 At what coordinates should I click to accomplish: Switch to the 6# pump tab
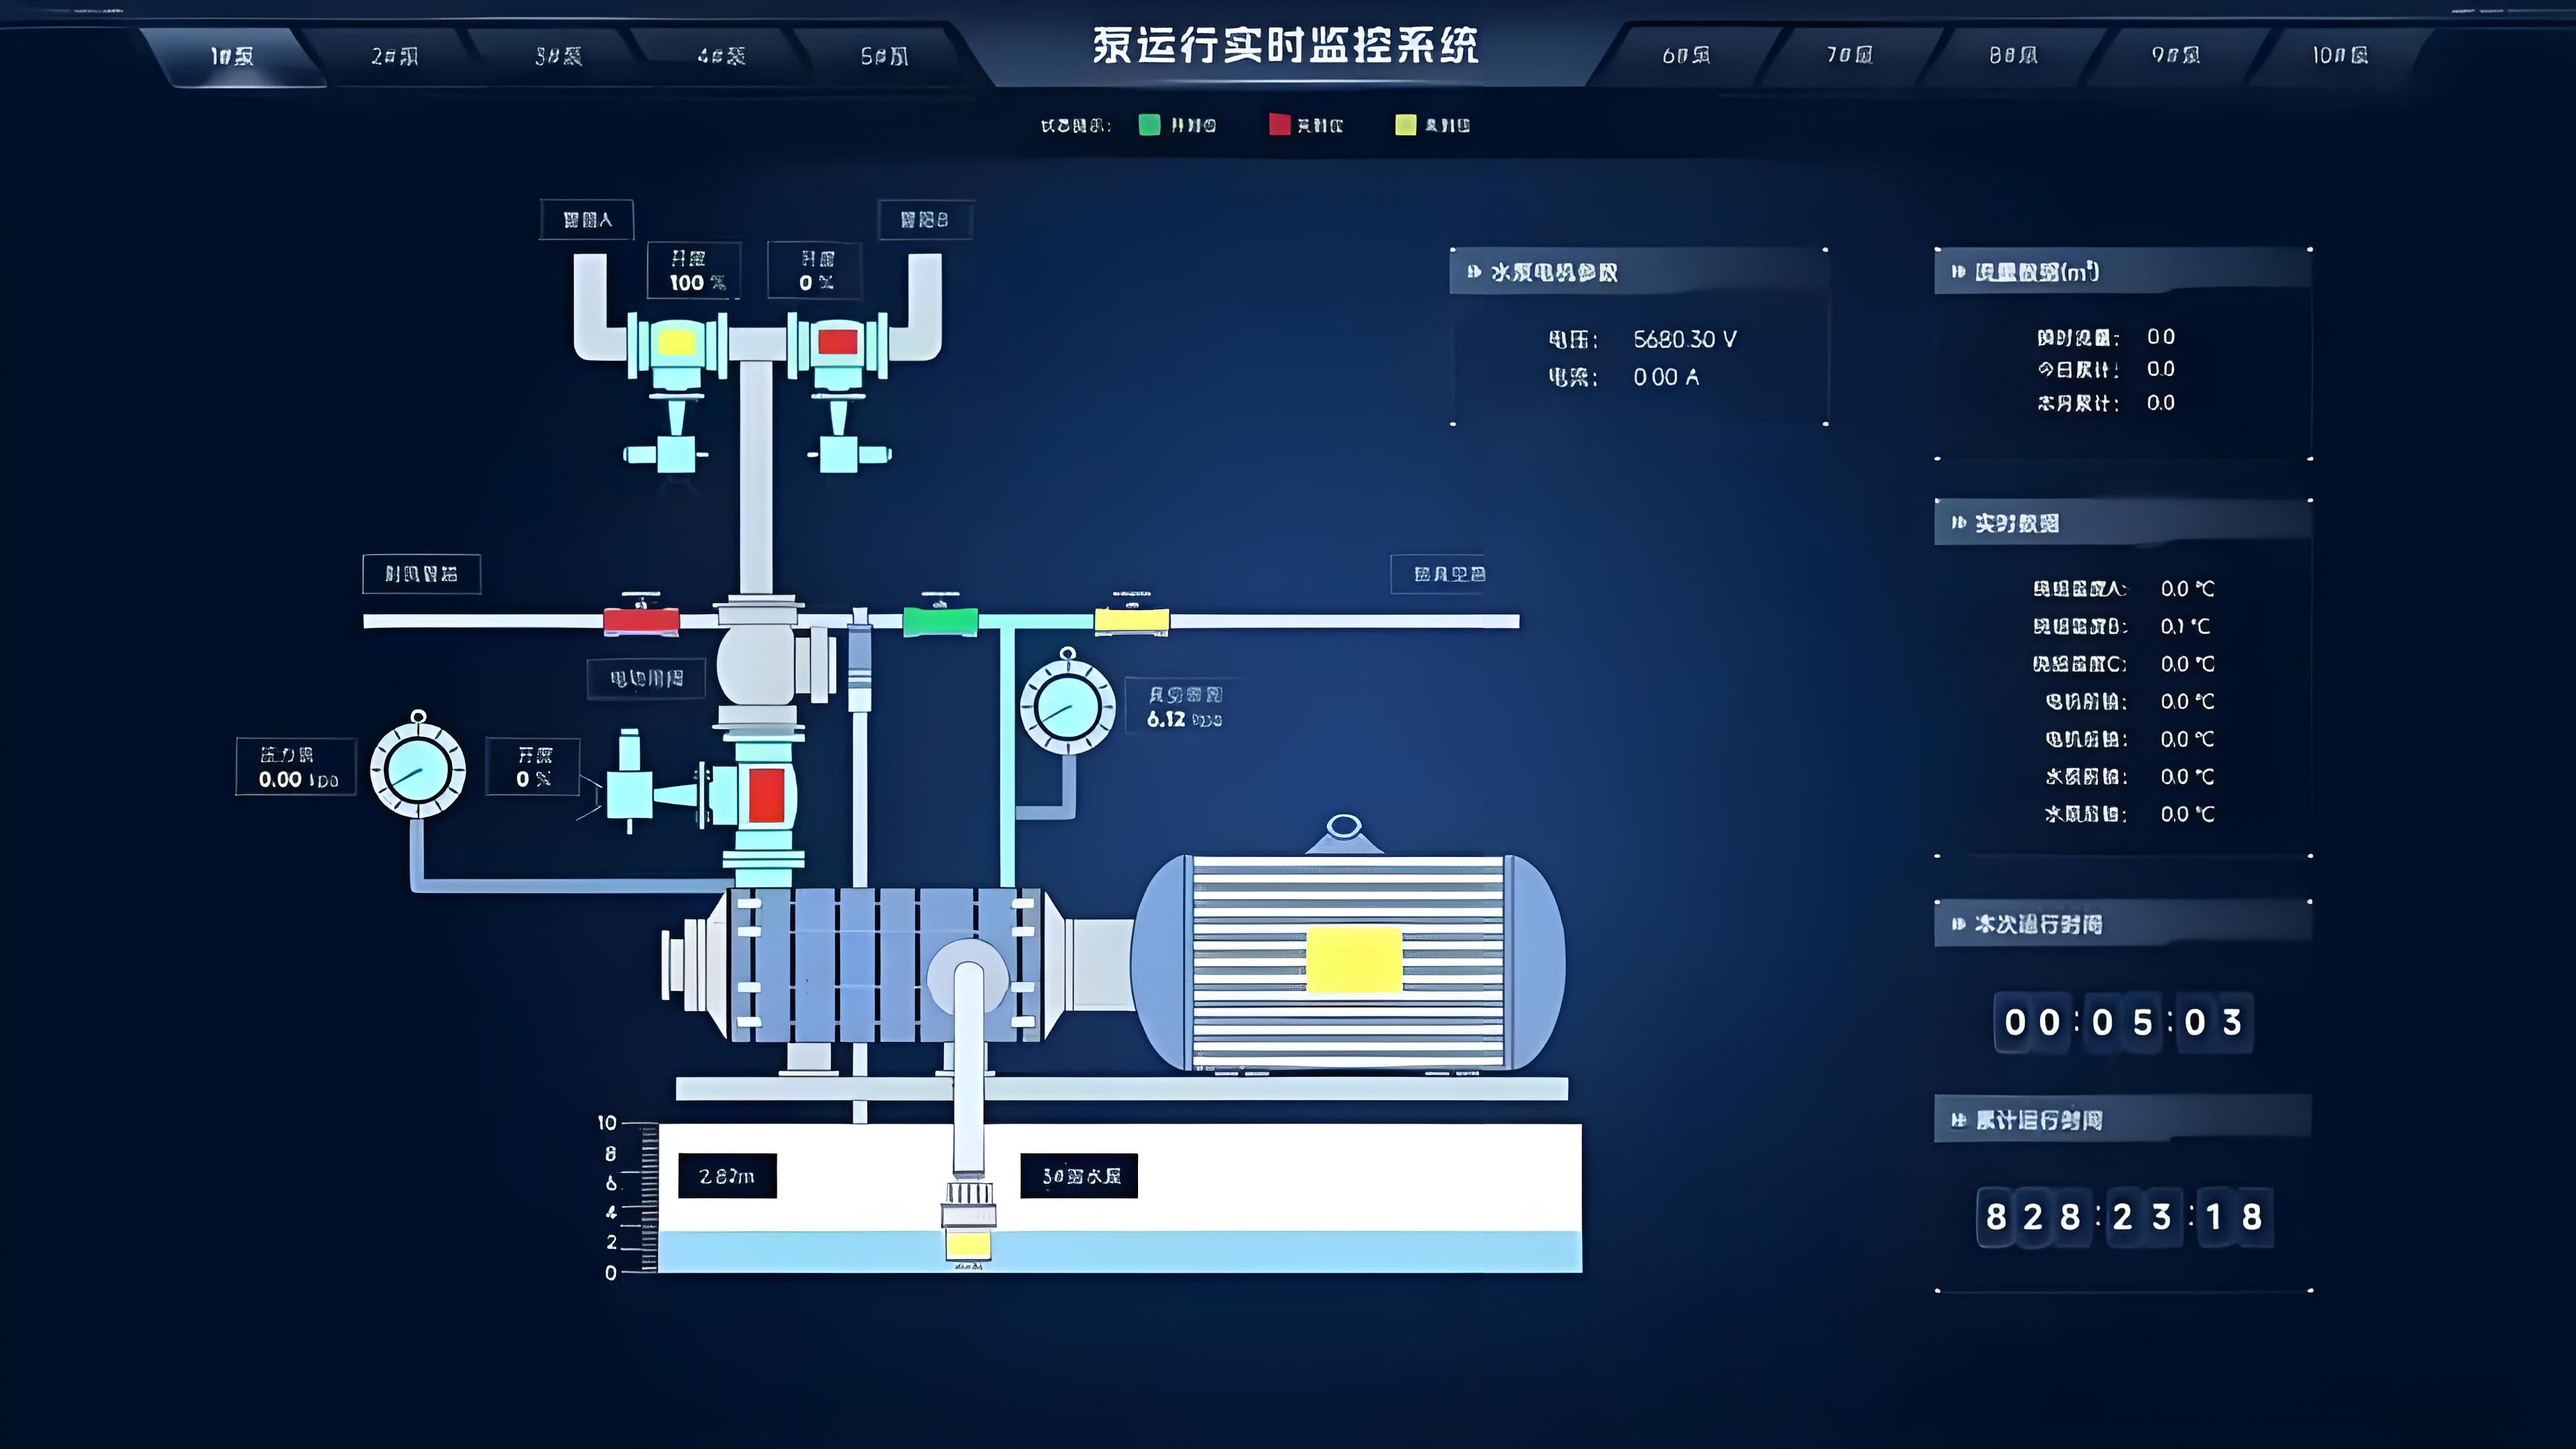[1686, 56]
